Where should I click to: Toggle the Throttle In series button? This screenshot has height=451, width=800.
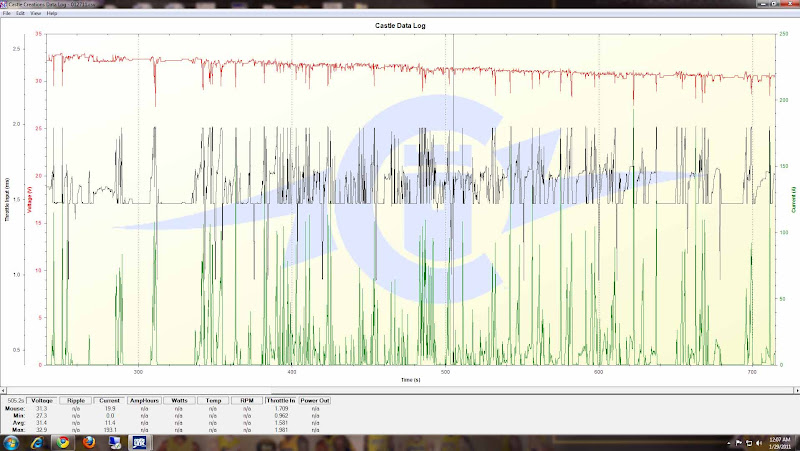281,400
